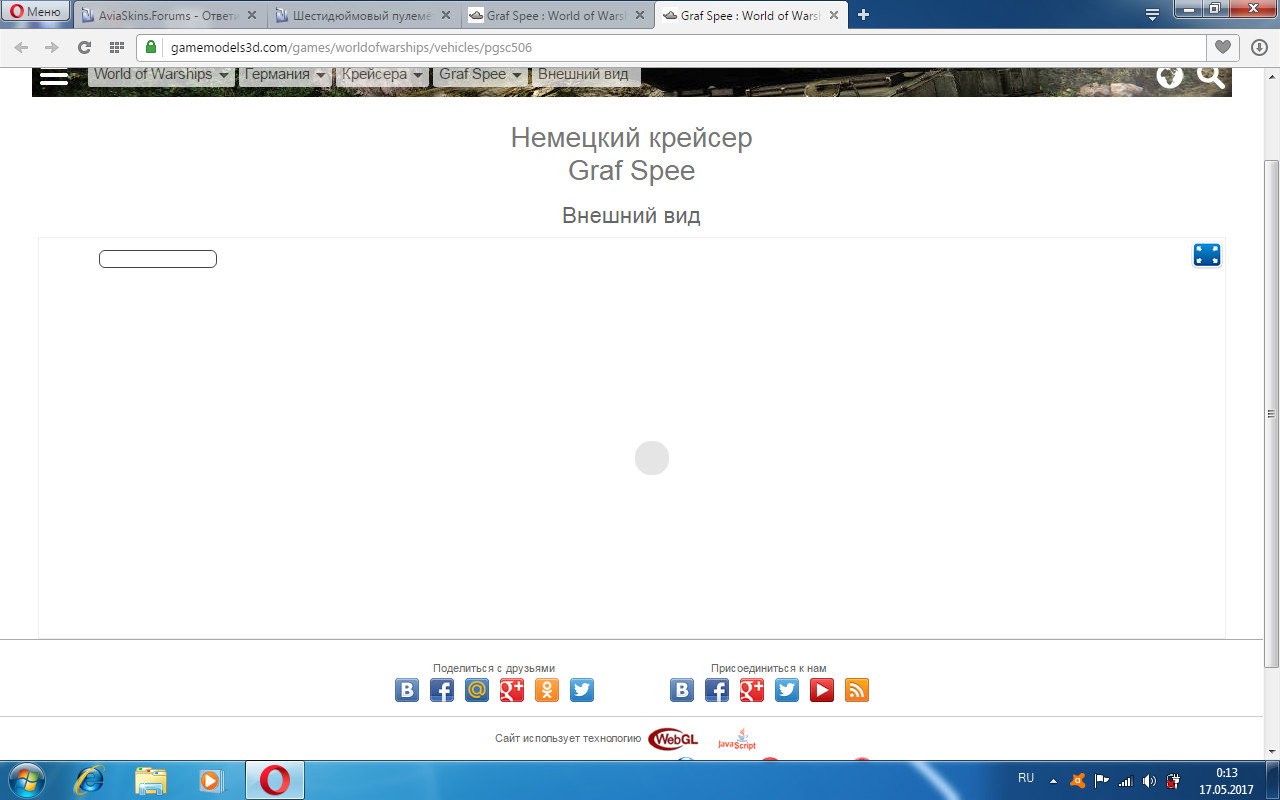Open the Speed Dial grid button
This screenshot has width=1280, height=800.
117,47
